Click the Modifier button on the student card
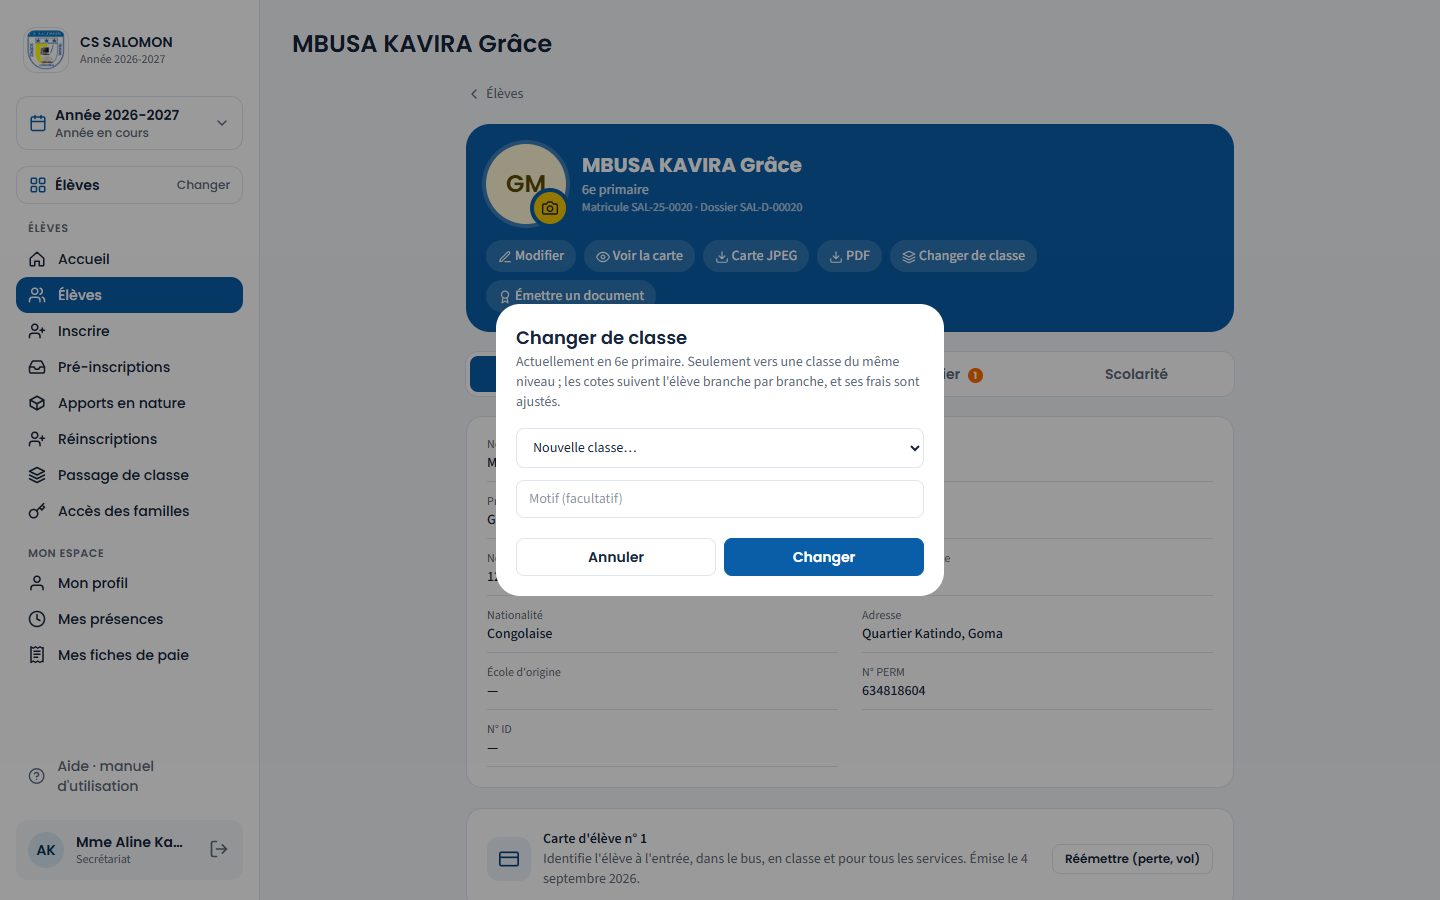 coord(531,256)
